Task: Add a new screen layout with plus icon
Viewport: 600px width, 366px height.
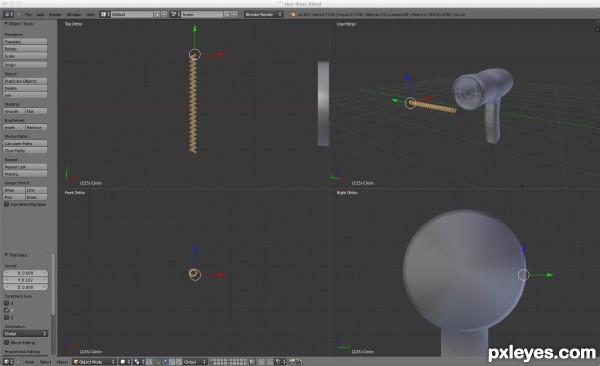Action: [157, 14]
